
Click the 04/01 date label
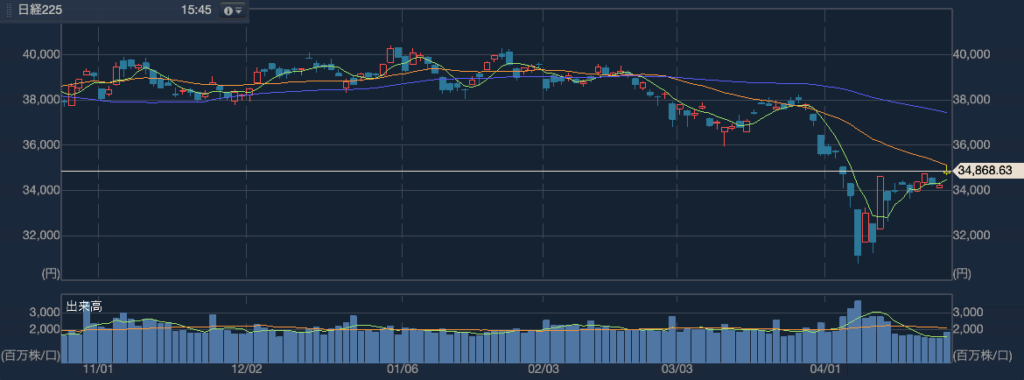click(x=824, y=368)
